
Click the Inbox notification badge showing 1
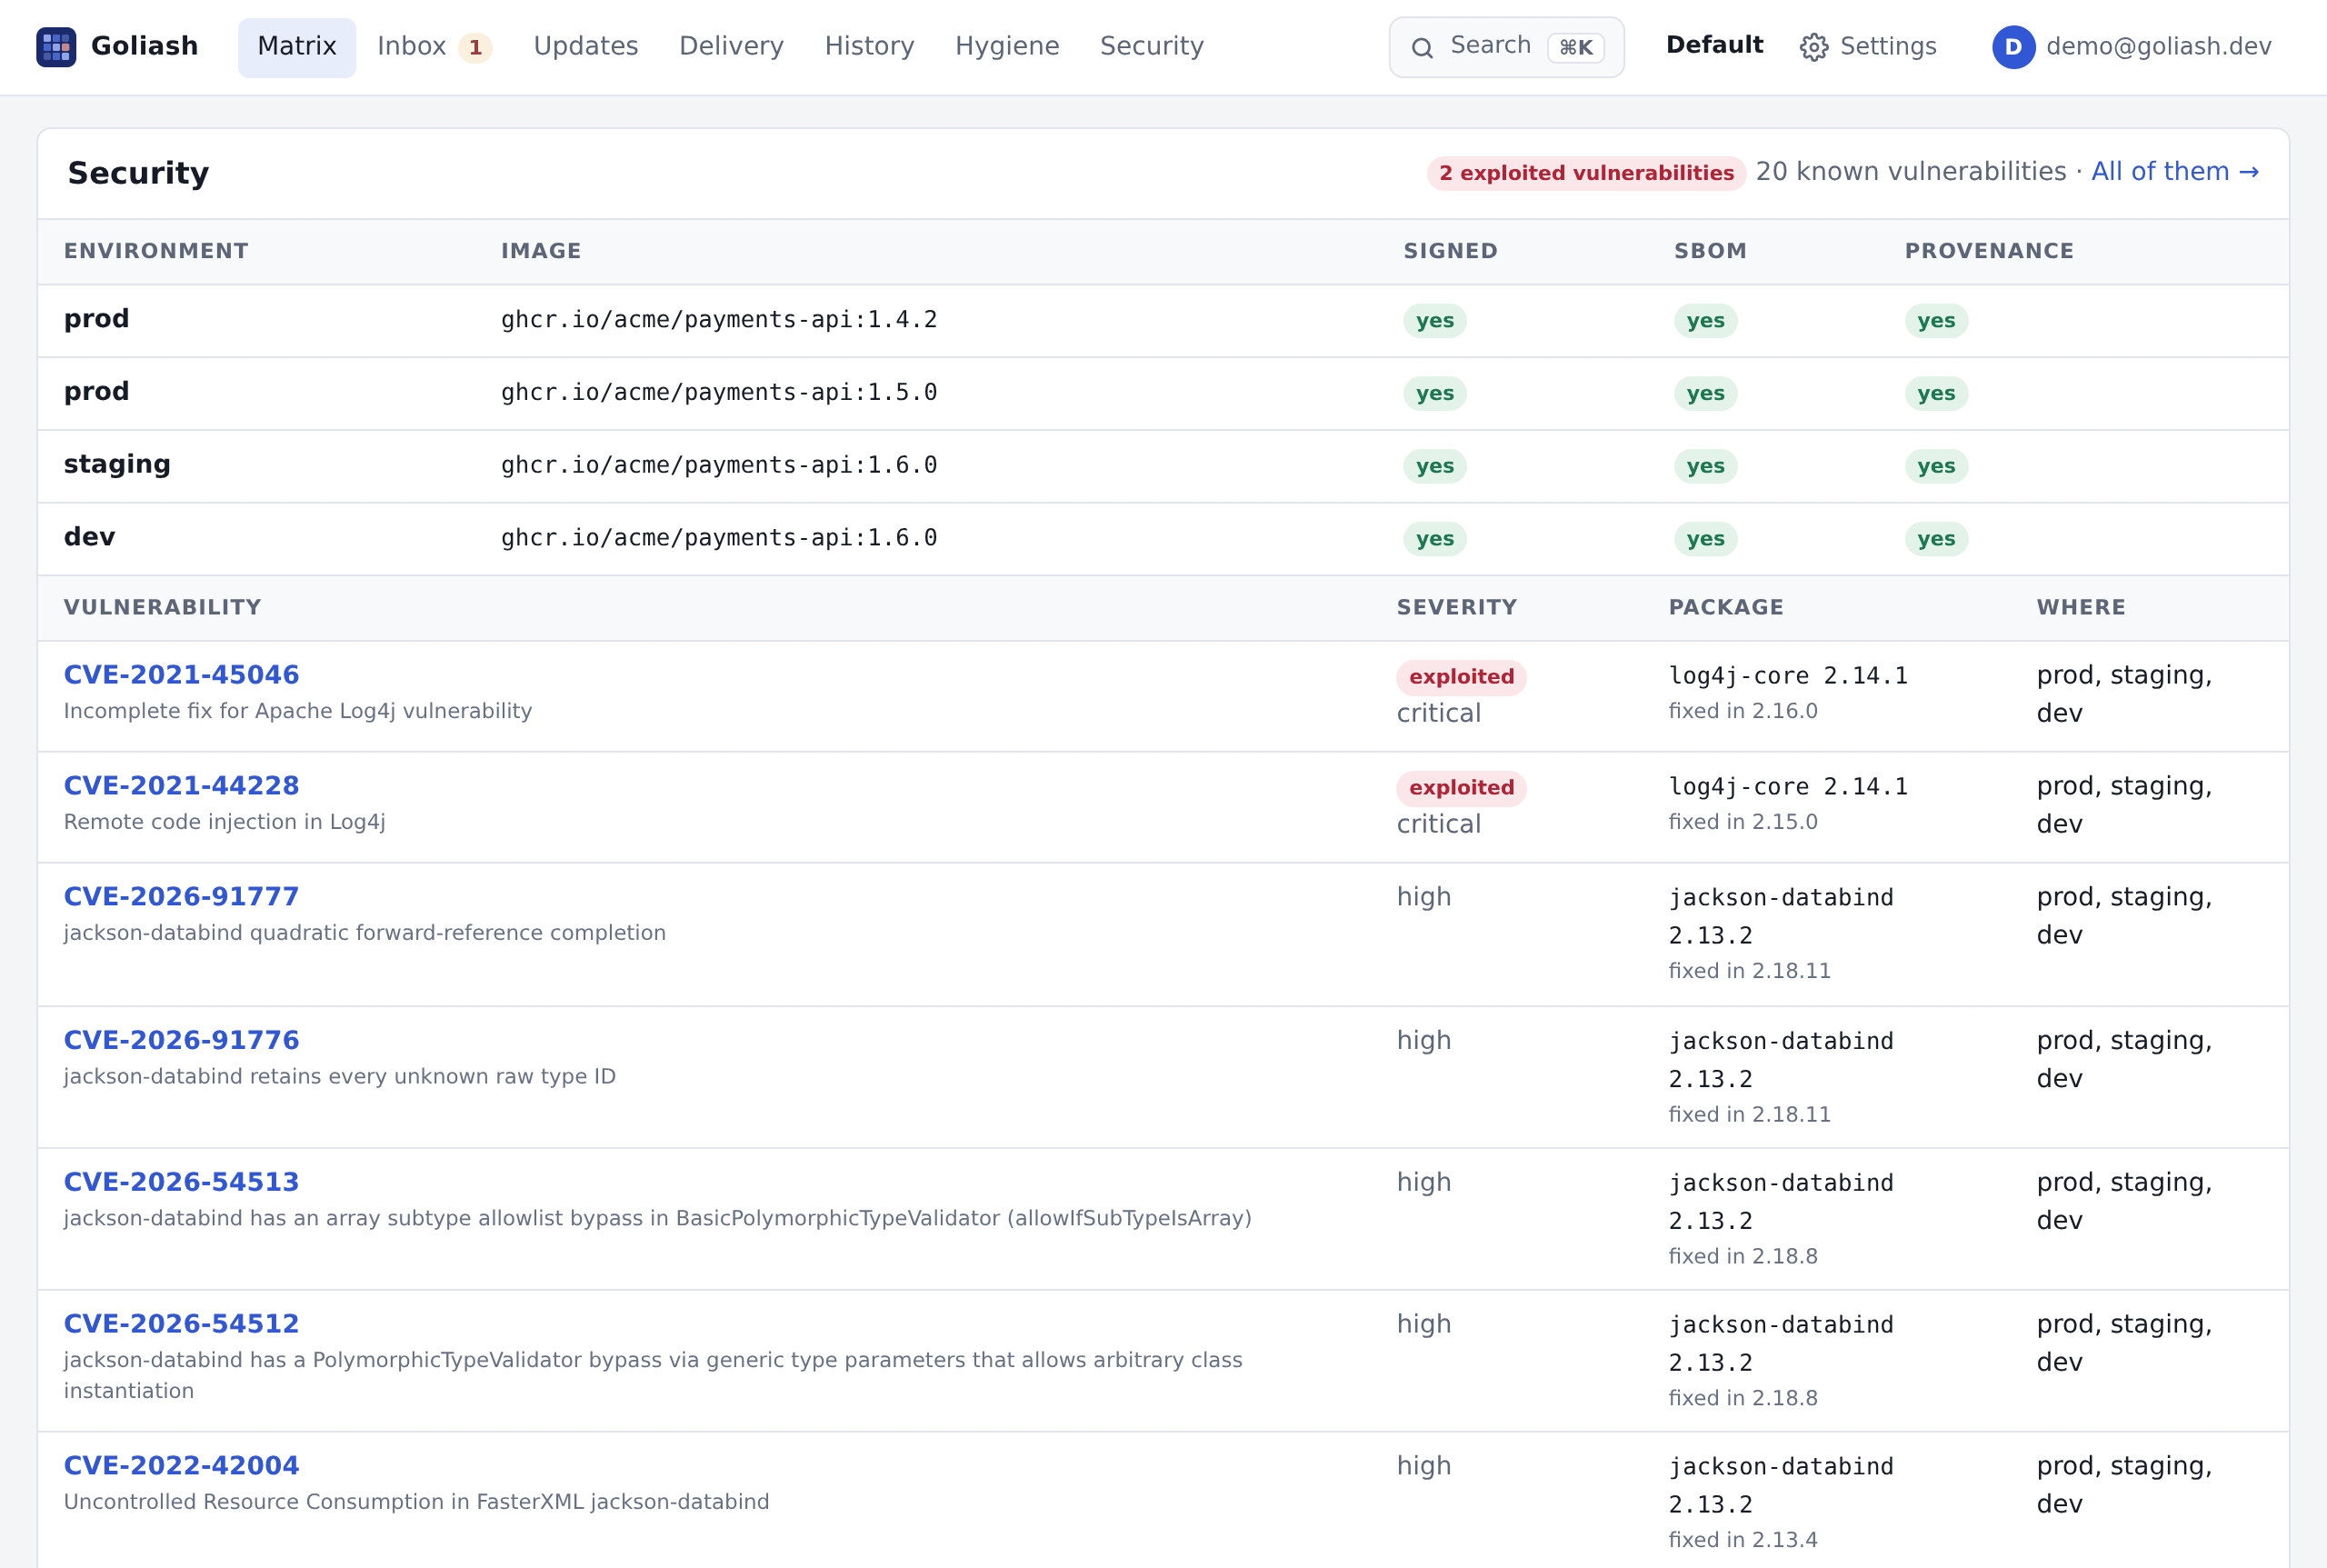(475, 47)
